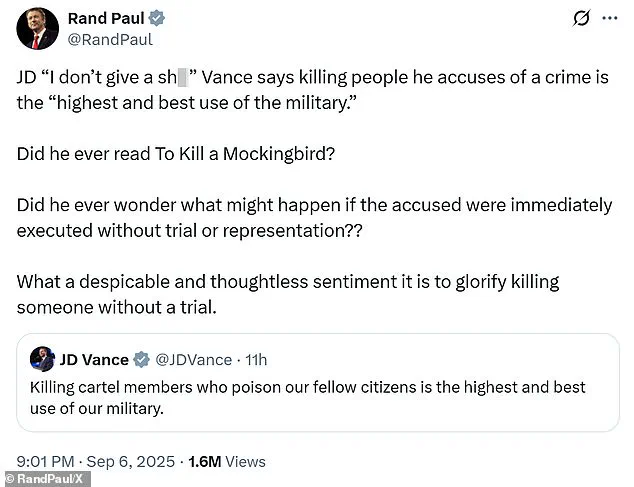634x487 pixels.
Task: Click the censored gray block in first line
Action: (182, 76)
